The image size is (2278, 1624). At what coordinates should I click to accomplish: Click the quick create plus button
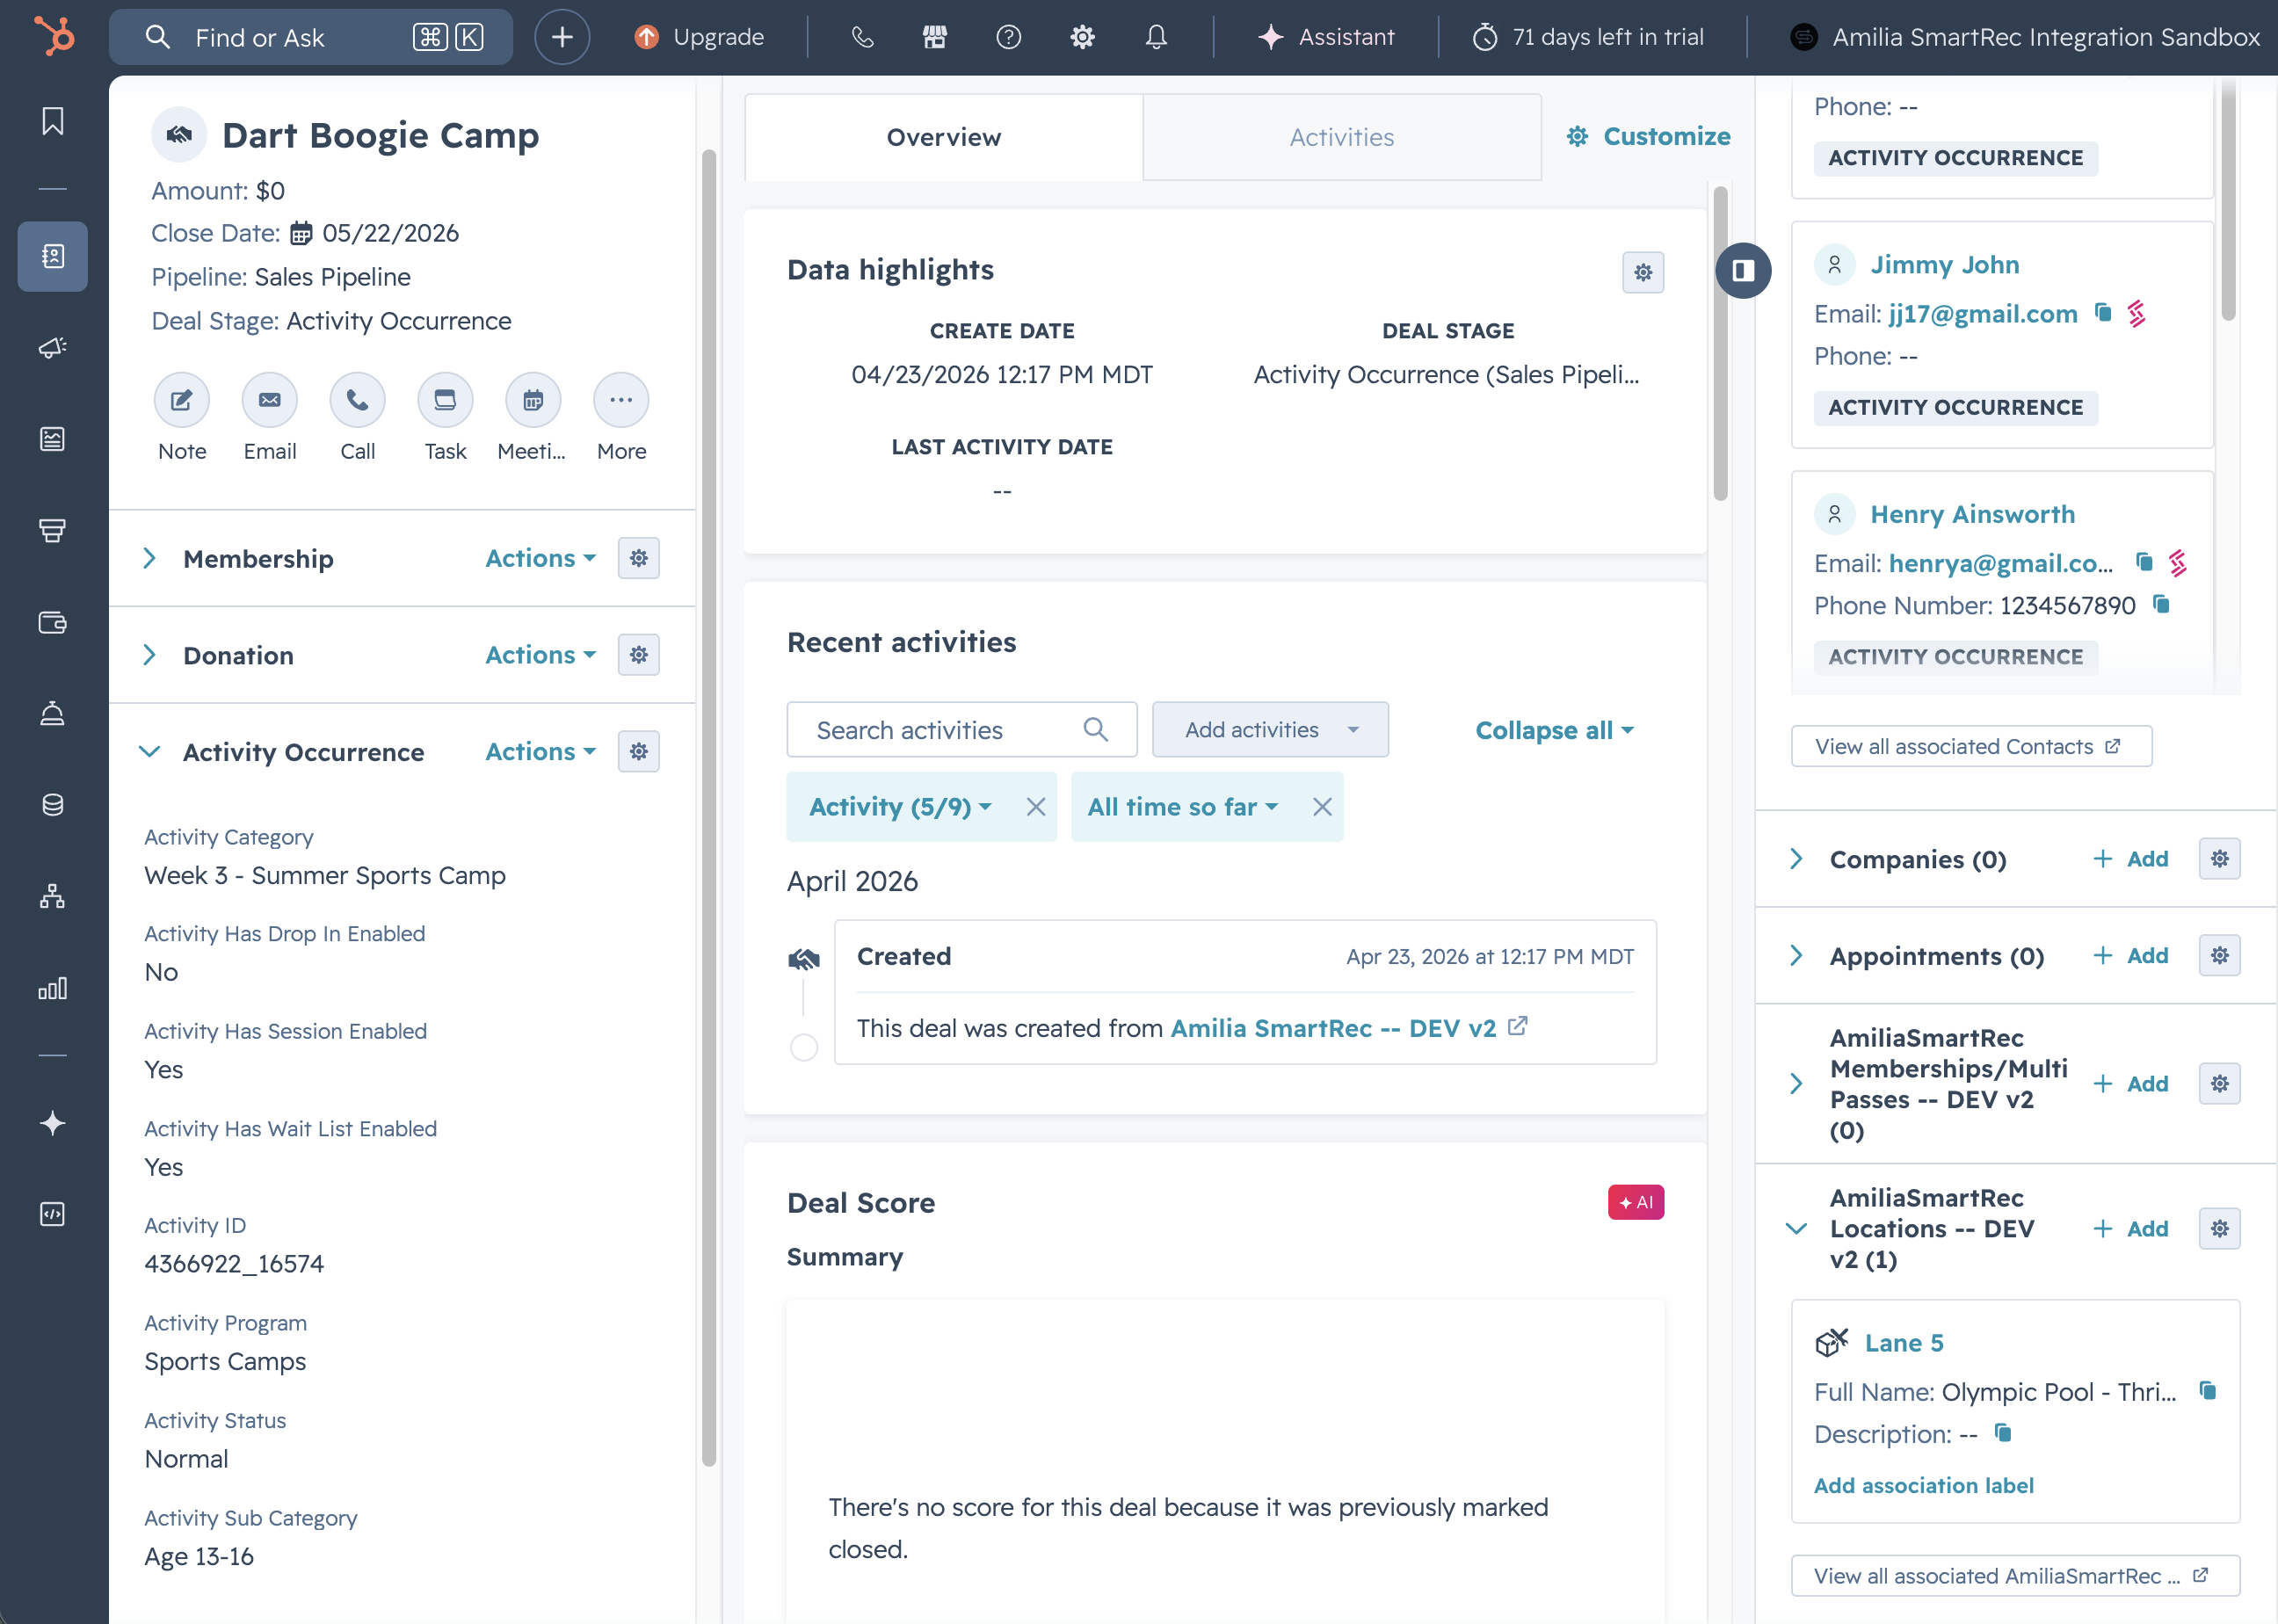coord(562,37)
